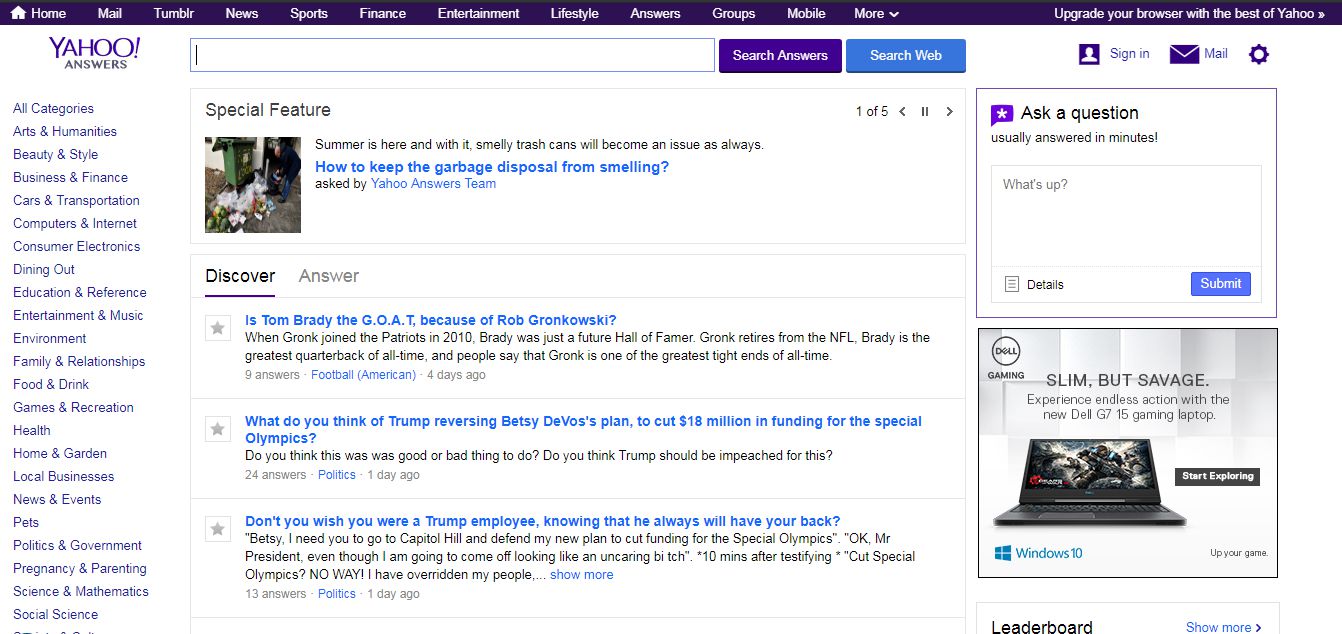Click the Mail link beside the envelope
The image size is (1342, 634).
pyautogui.click(x=1216, y=54)
